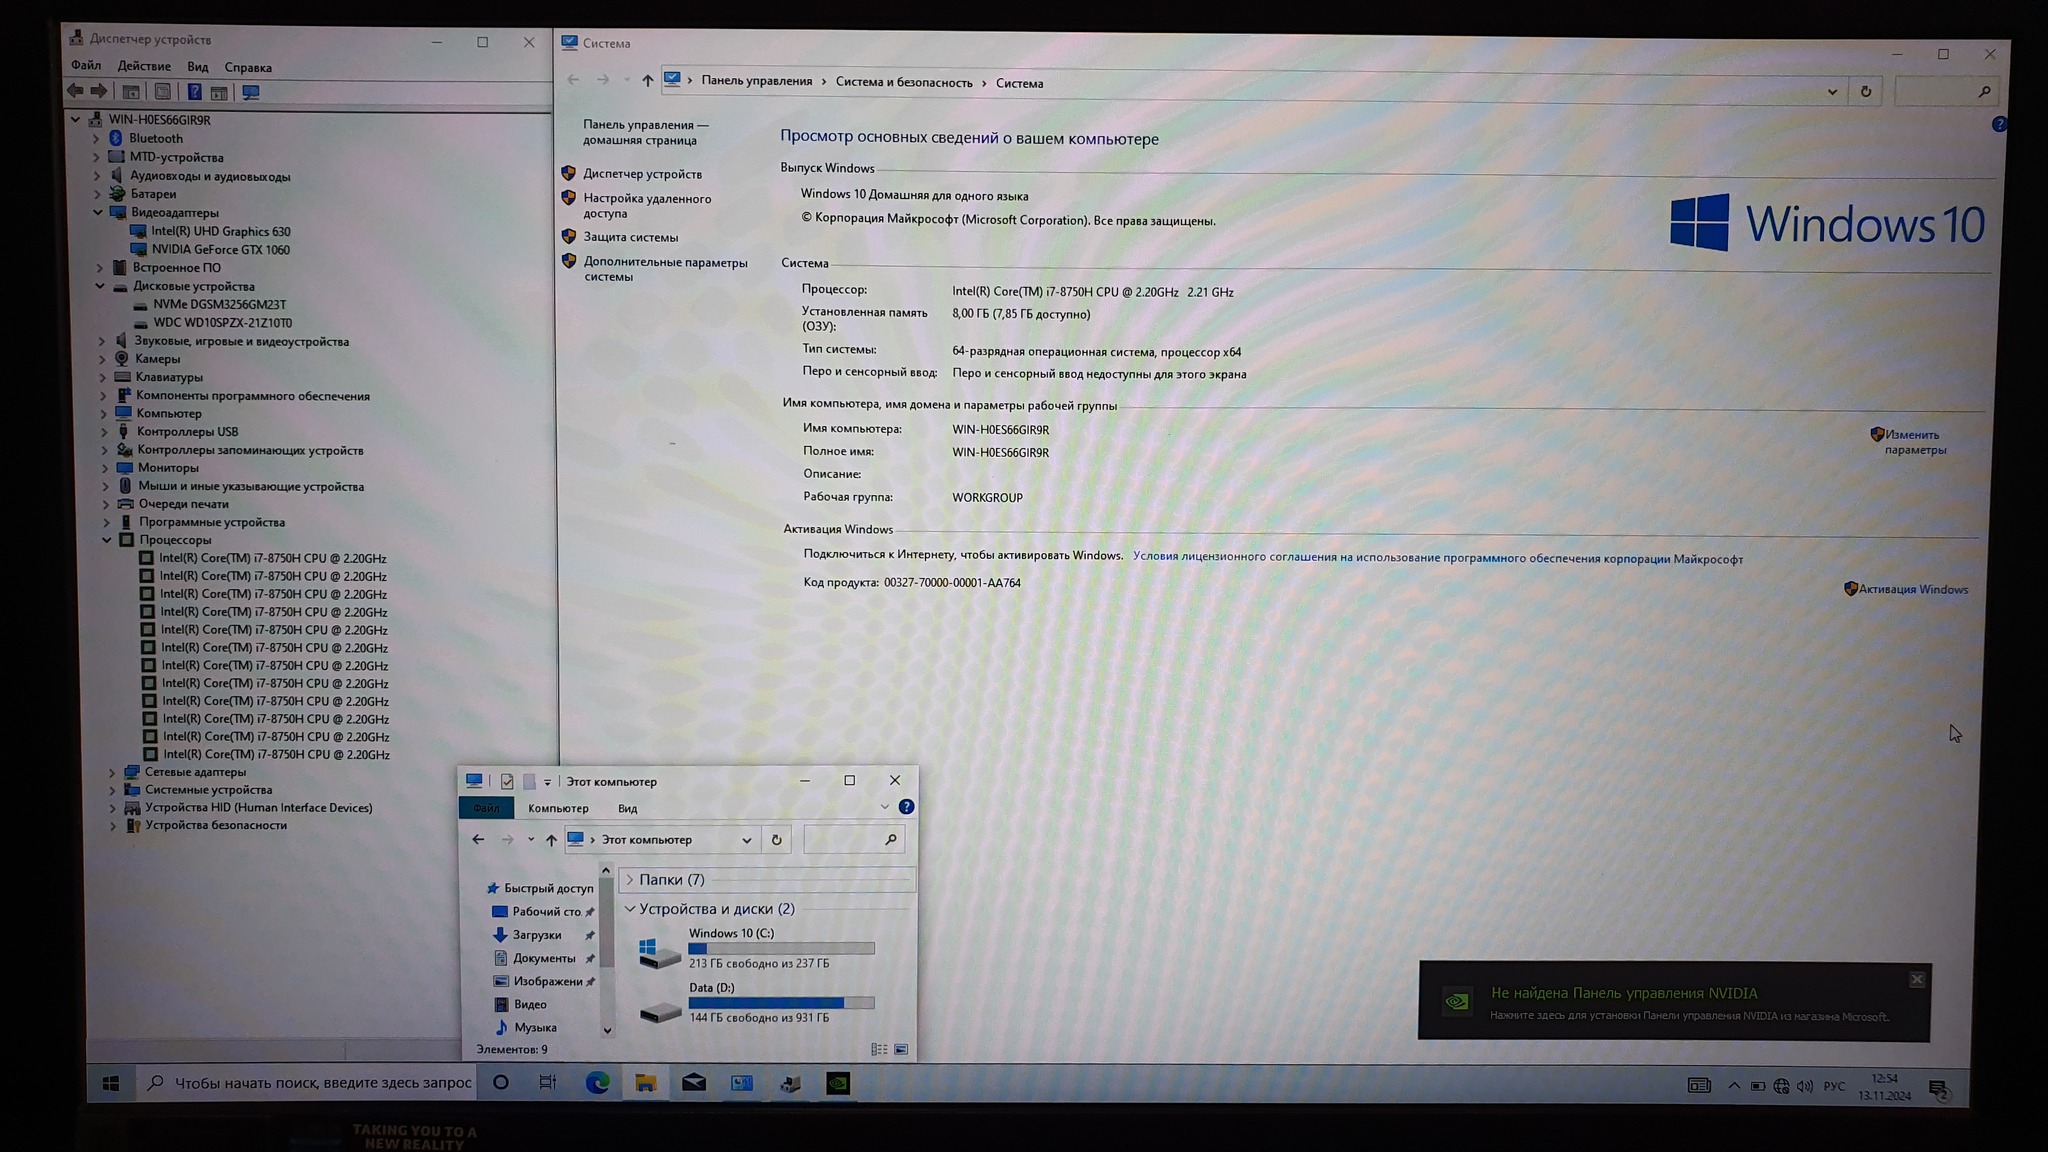Click the refresh icon in Этот компьютер window

coord(776,840)
